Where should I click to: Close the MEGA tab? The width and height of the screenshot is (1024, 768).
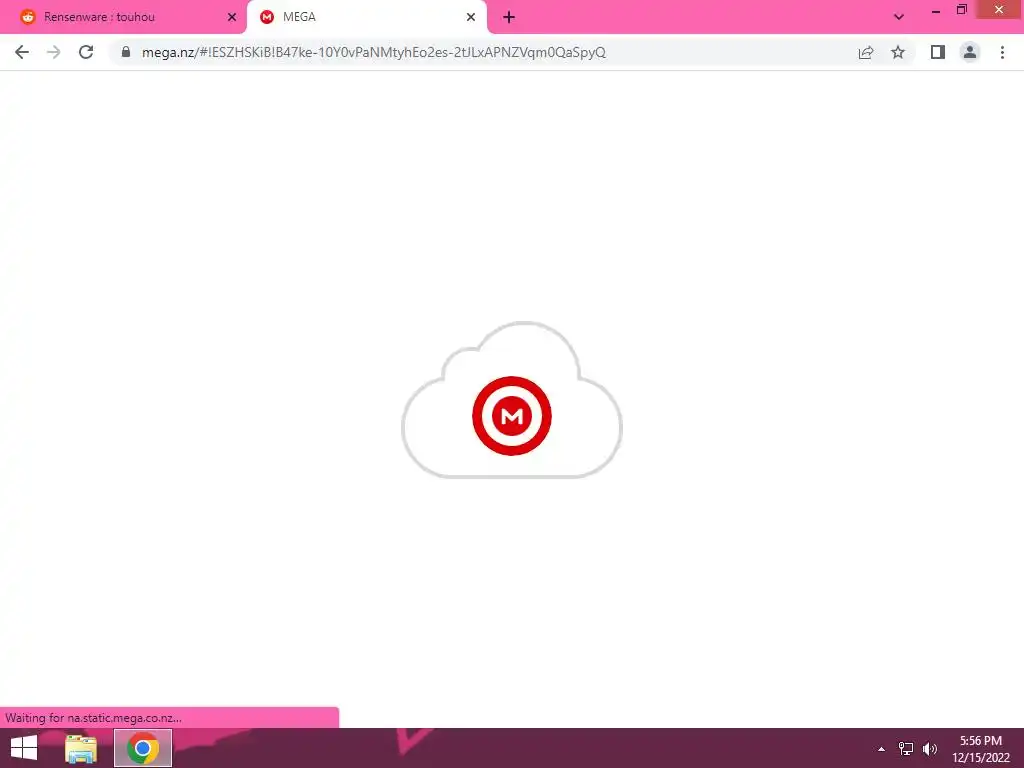pos(471,18)
